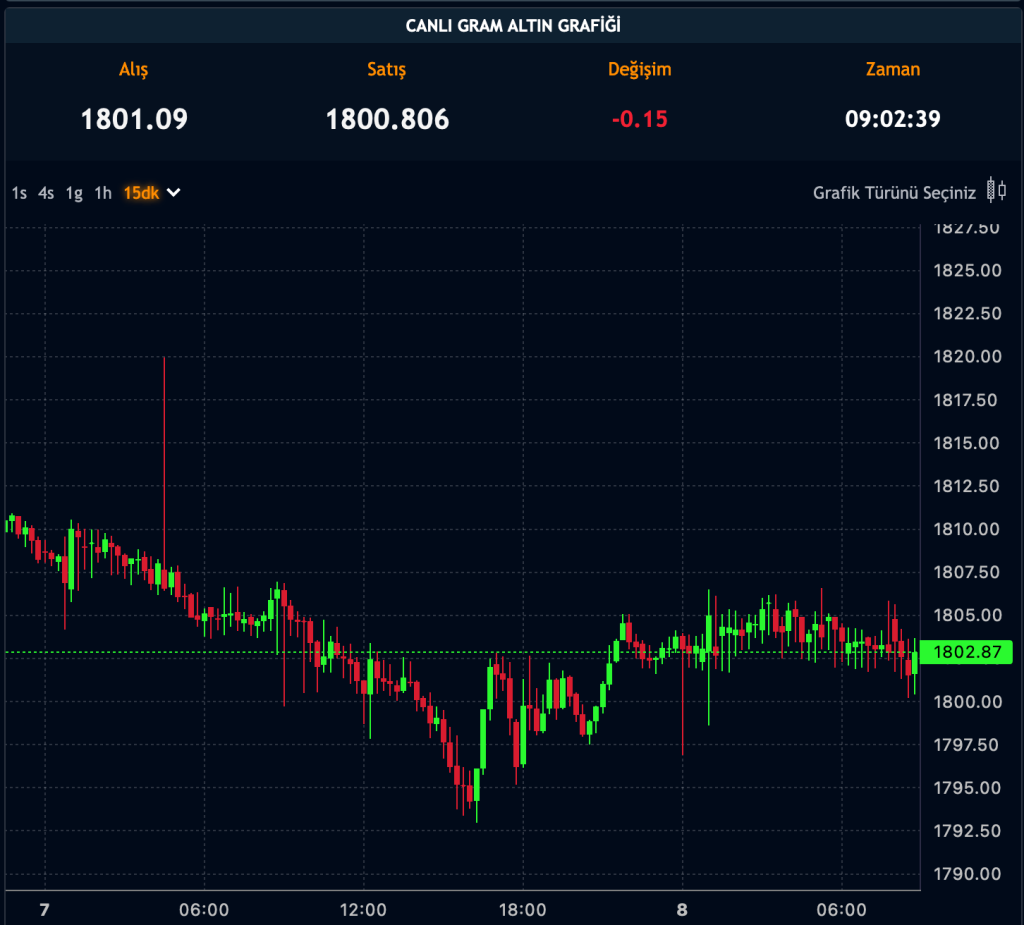Click the 1800.00 price axis label
1024x925 pixels.
967,702
